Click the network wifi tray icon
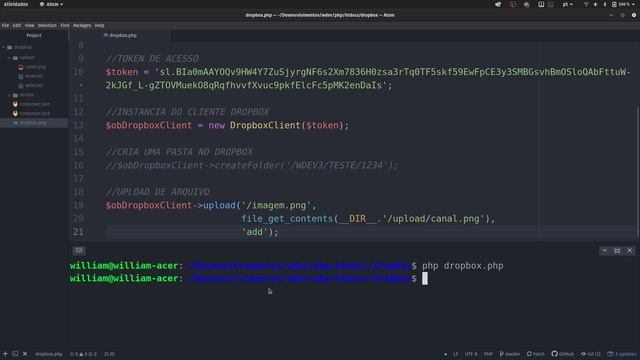 tap(586, 4)
